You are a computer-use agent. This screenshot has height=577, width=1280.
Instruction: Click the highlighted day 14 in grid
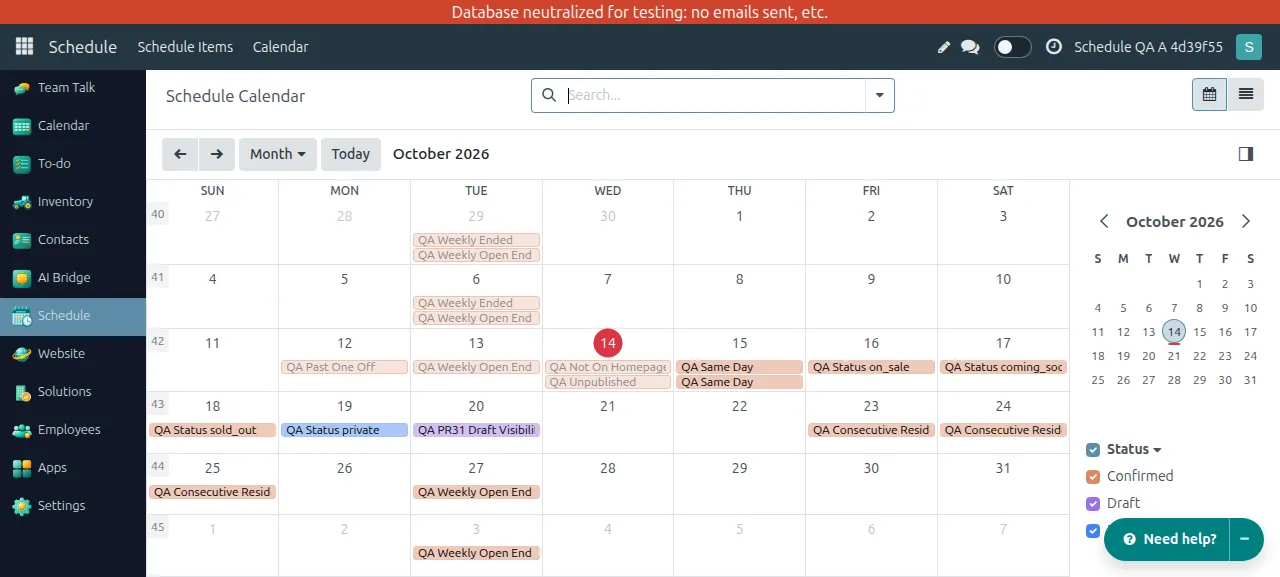point(608,343)
